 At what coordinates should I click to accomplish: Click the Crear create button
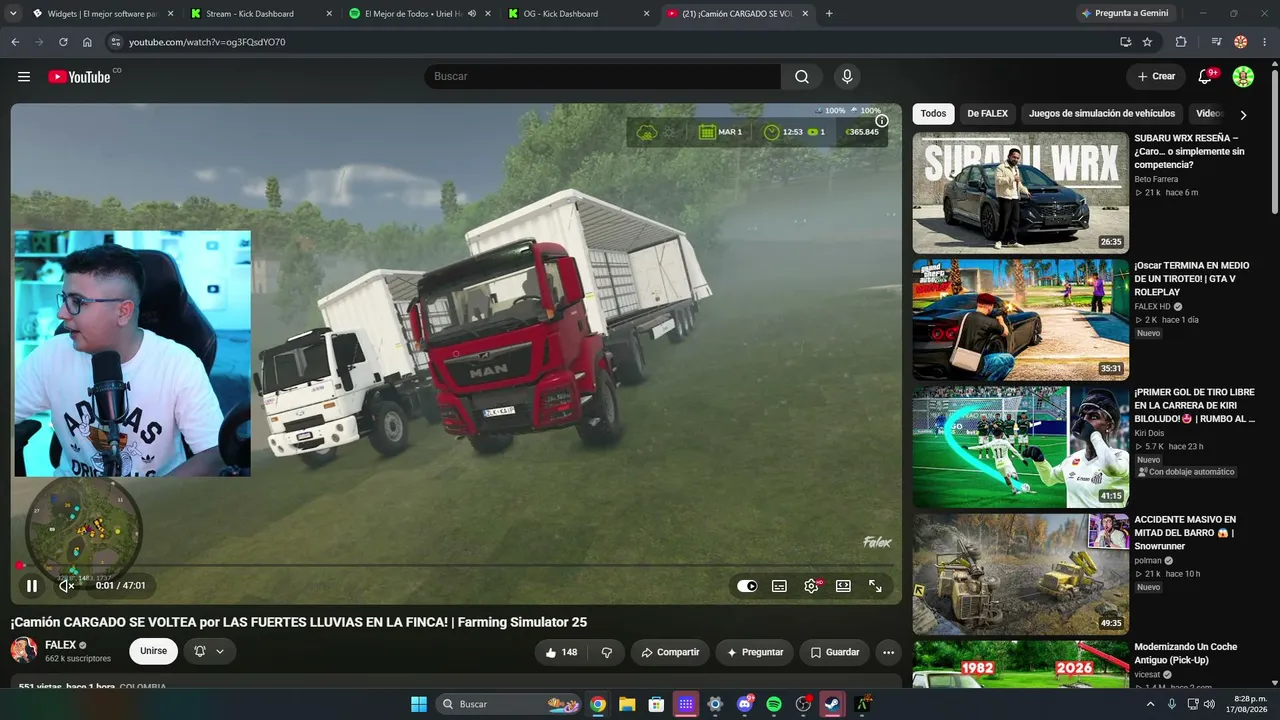1156,77
